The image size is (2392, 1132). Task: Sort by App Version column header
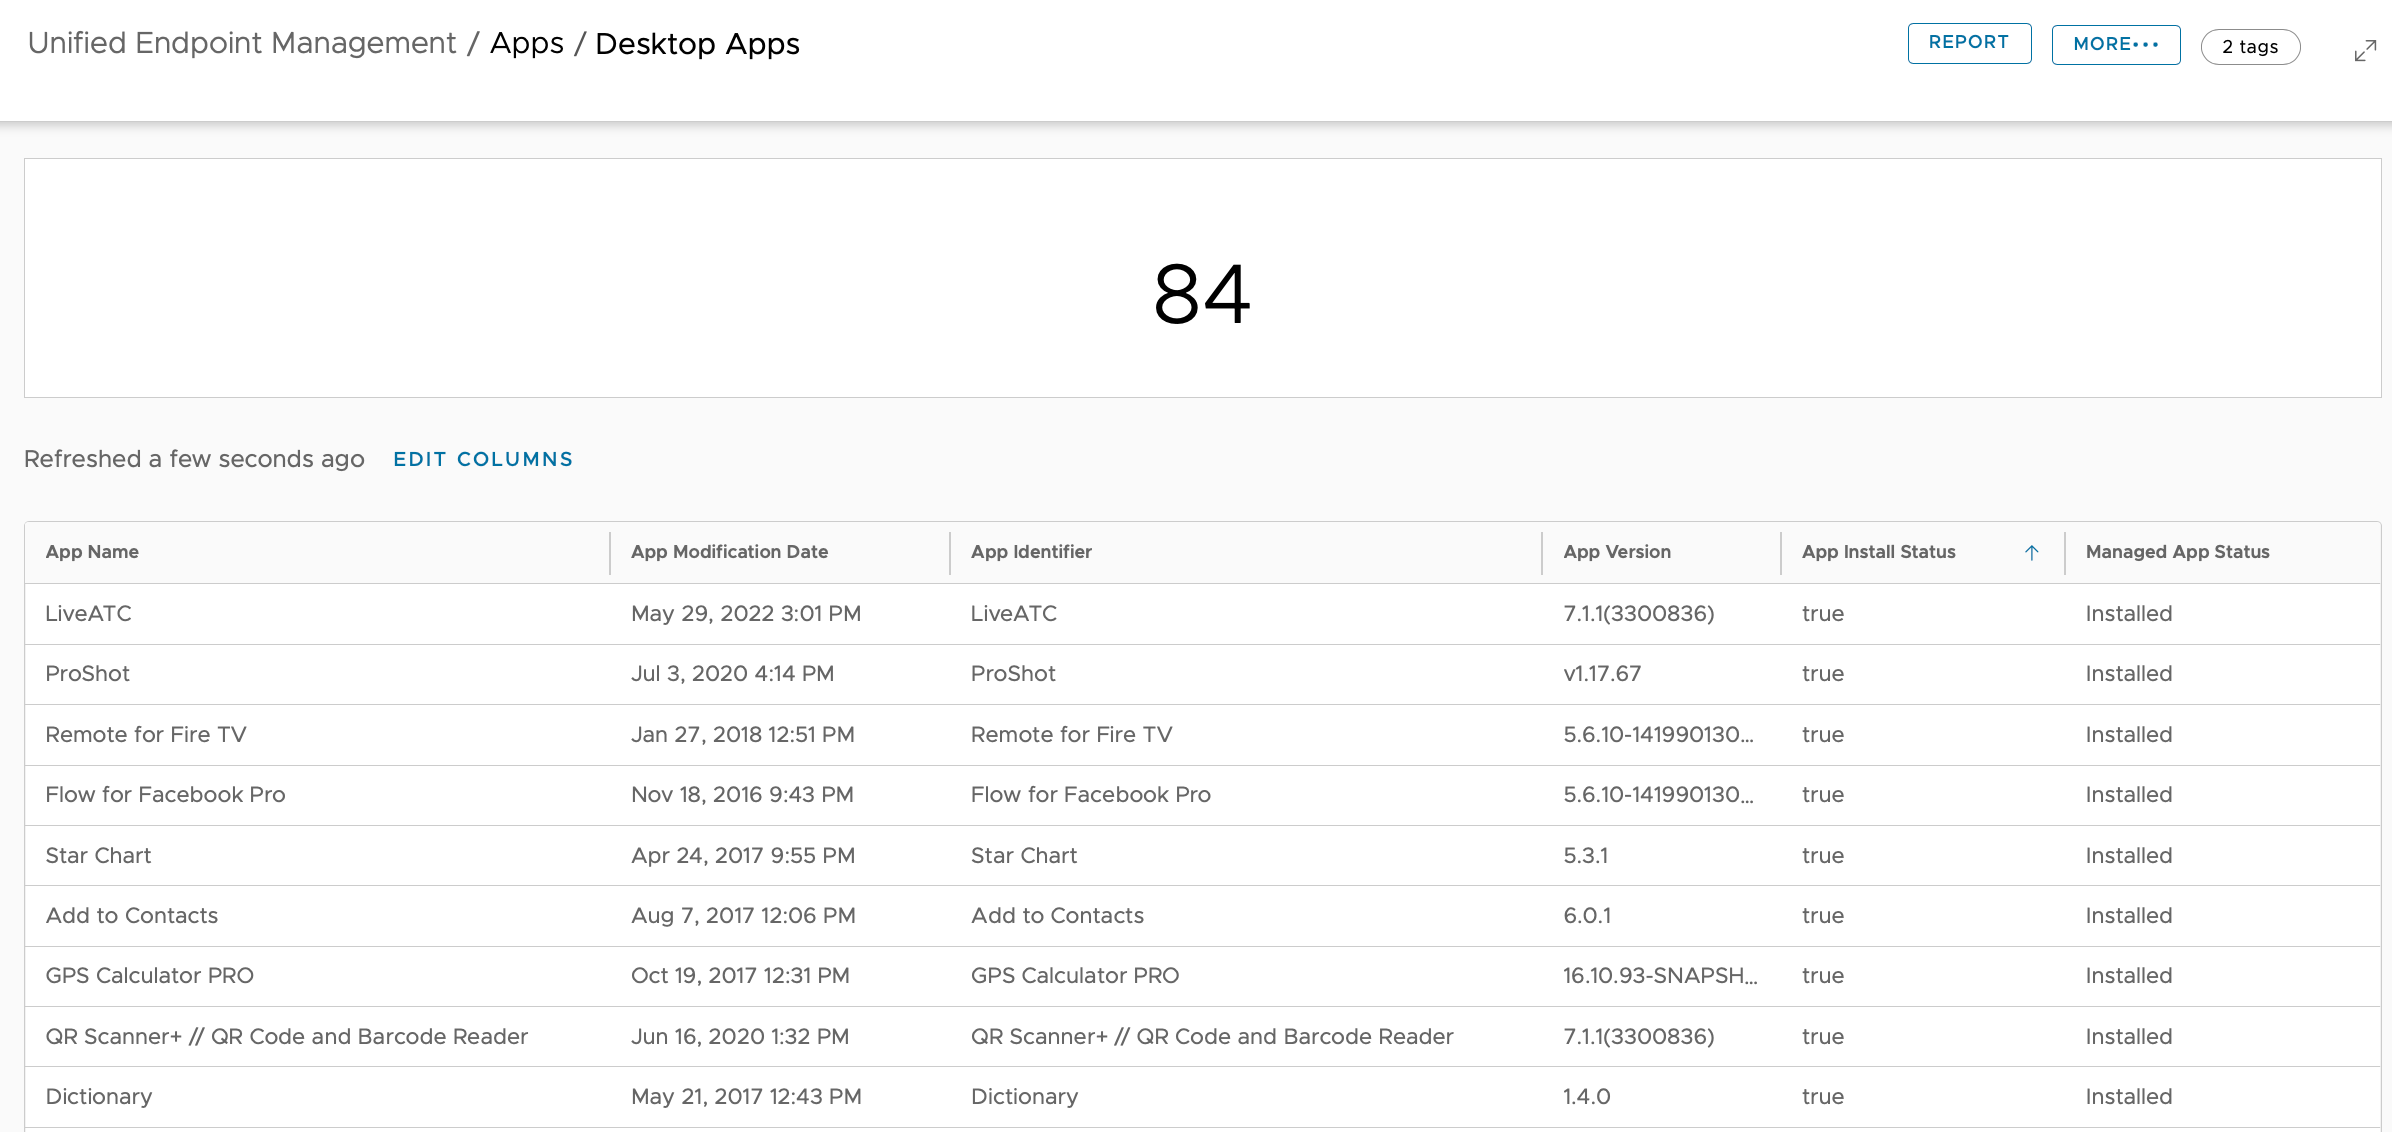point(1616,552)
